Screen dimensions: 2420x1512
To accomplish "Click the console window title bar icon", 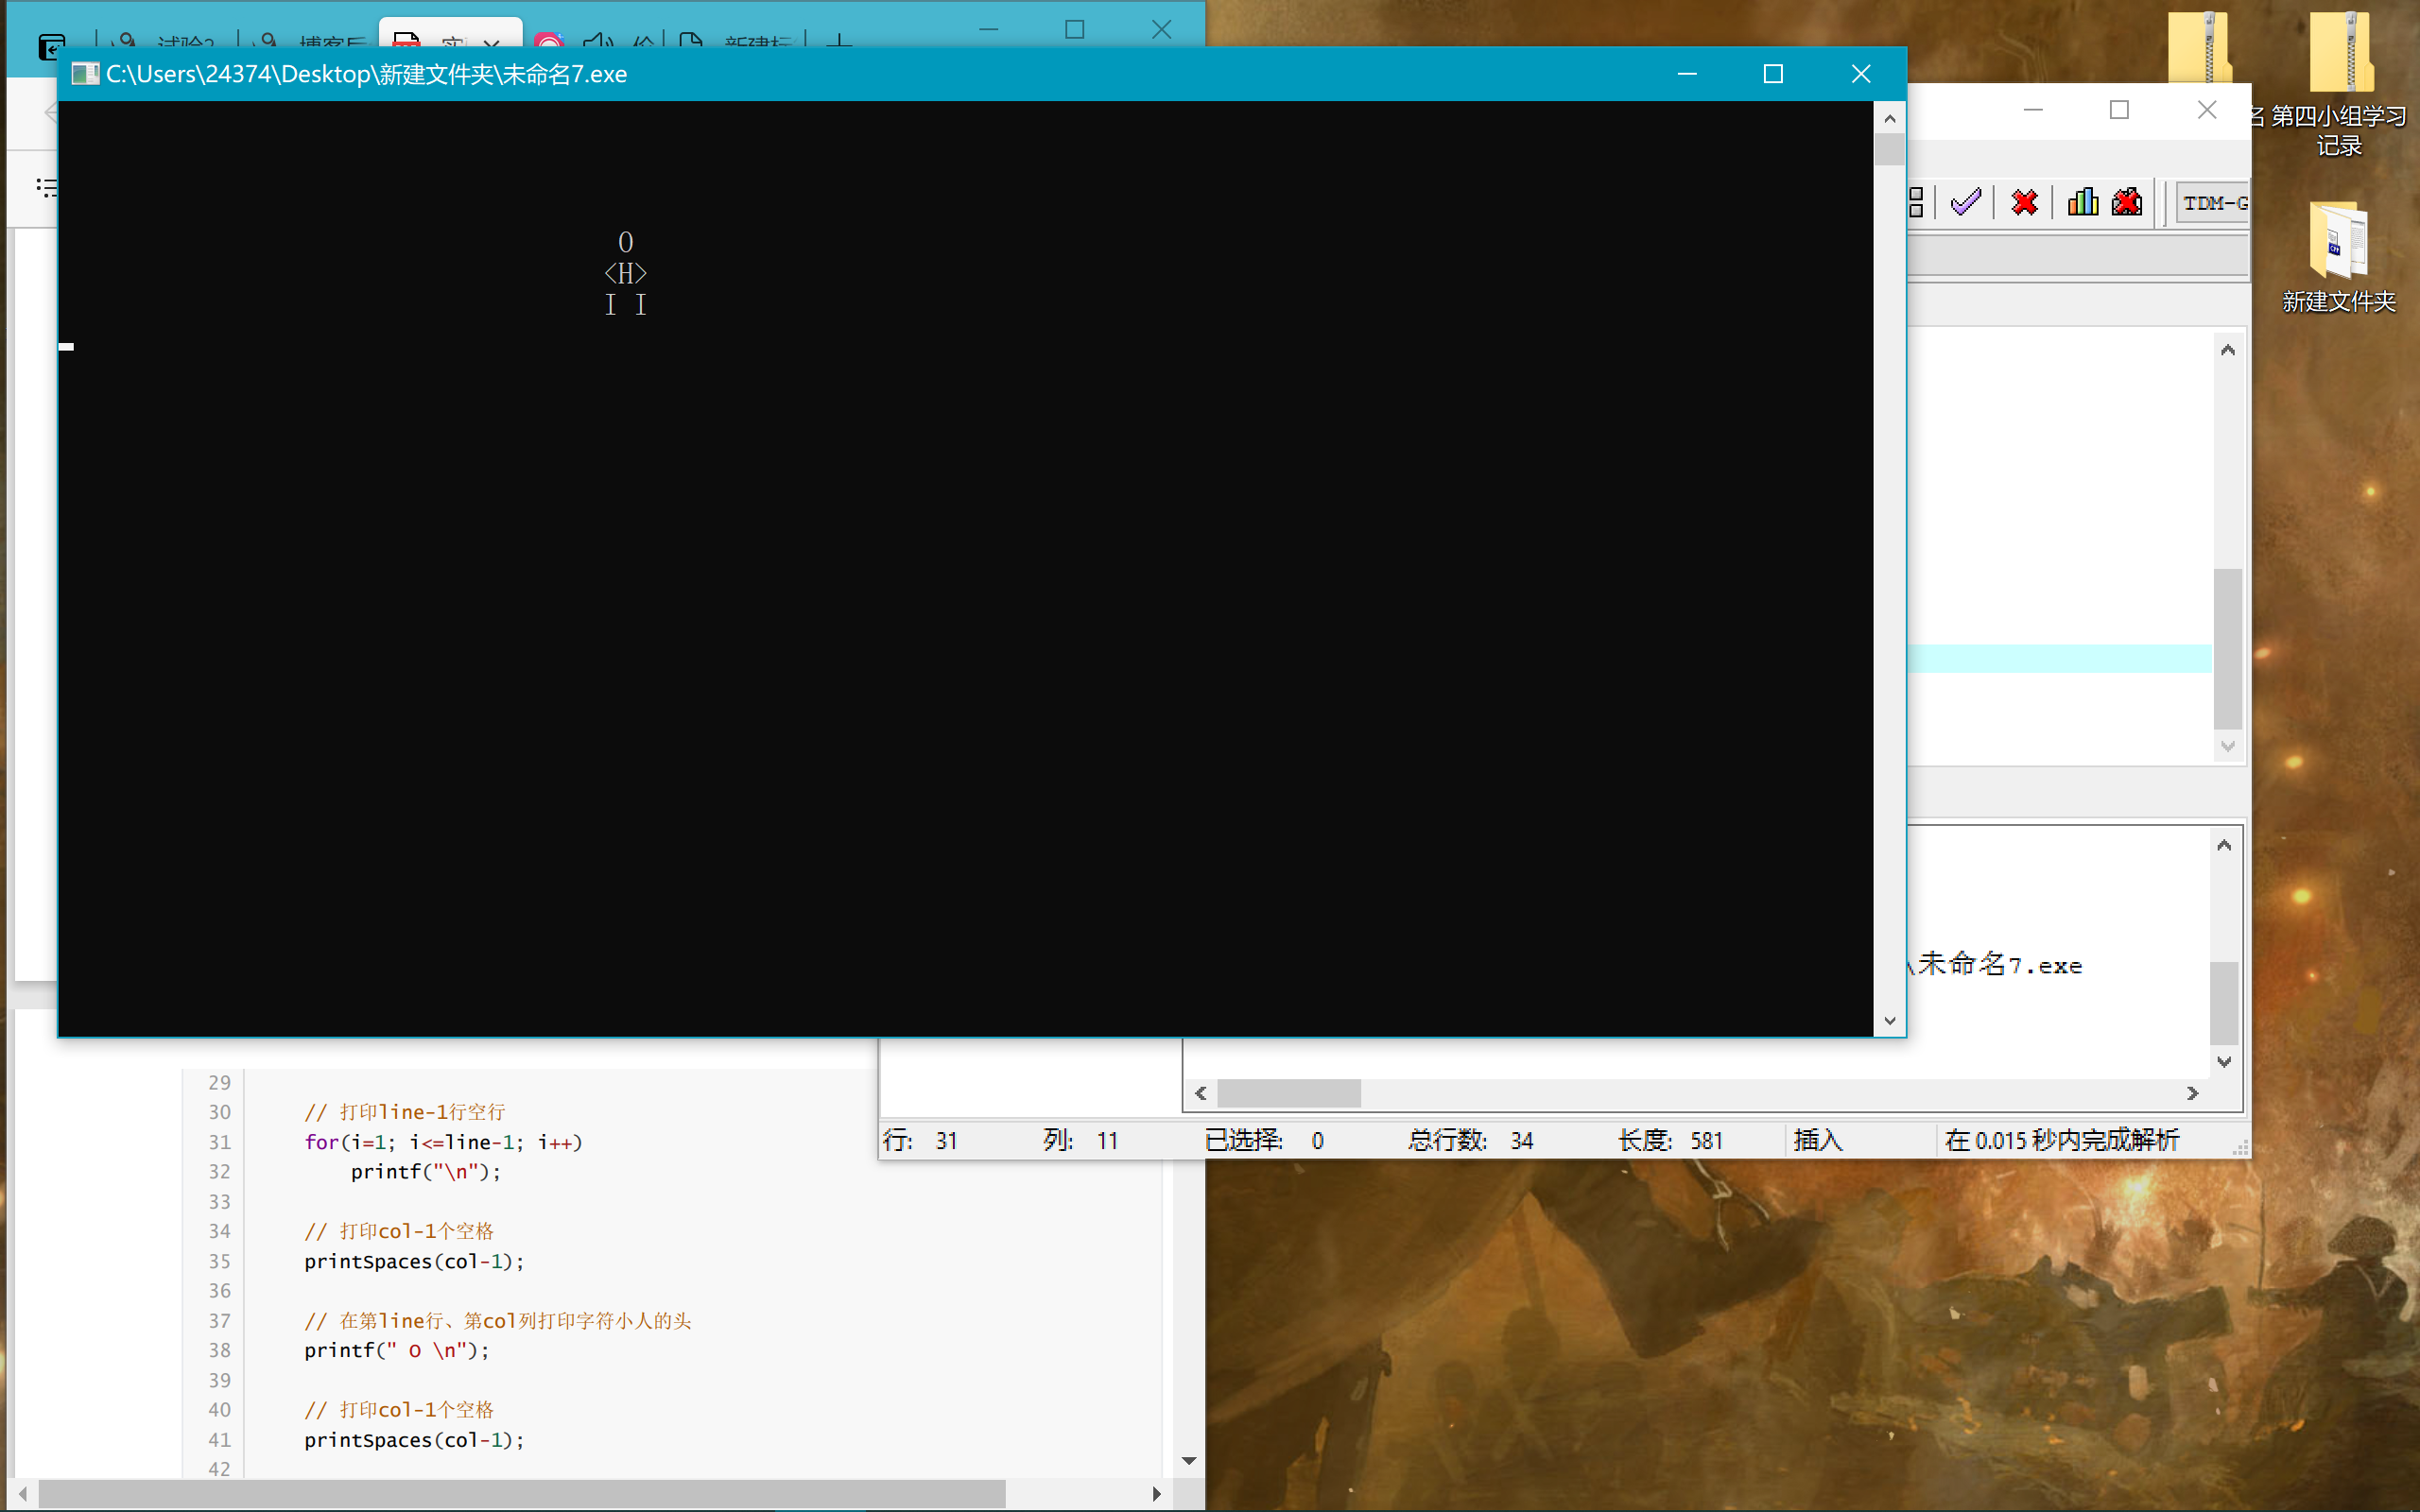I will 85,74.
